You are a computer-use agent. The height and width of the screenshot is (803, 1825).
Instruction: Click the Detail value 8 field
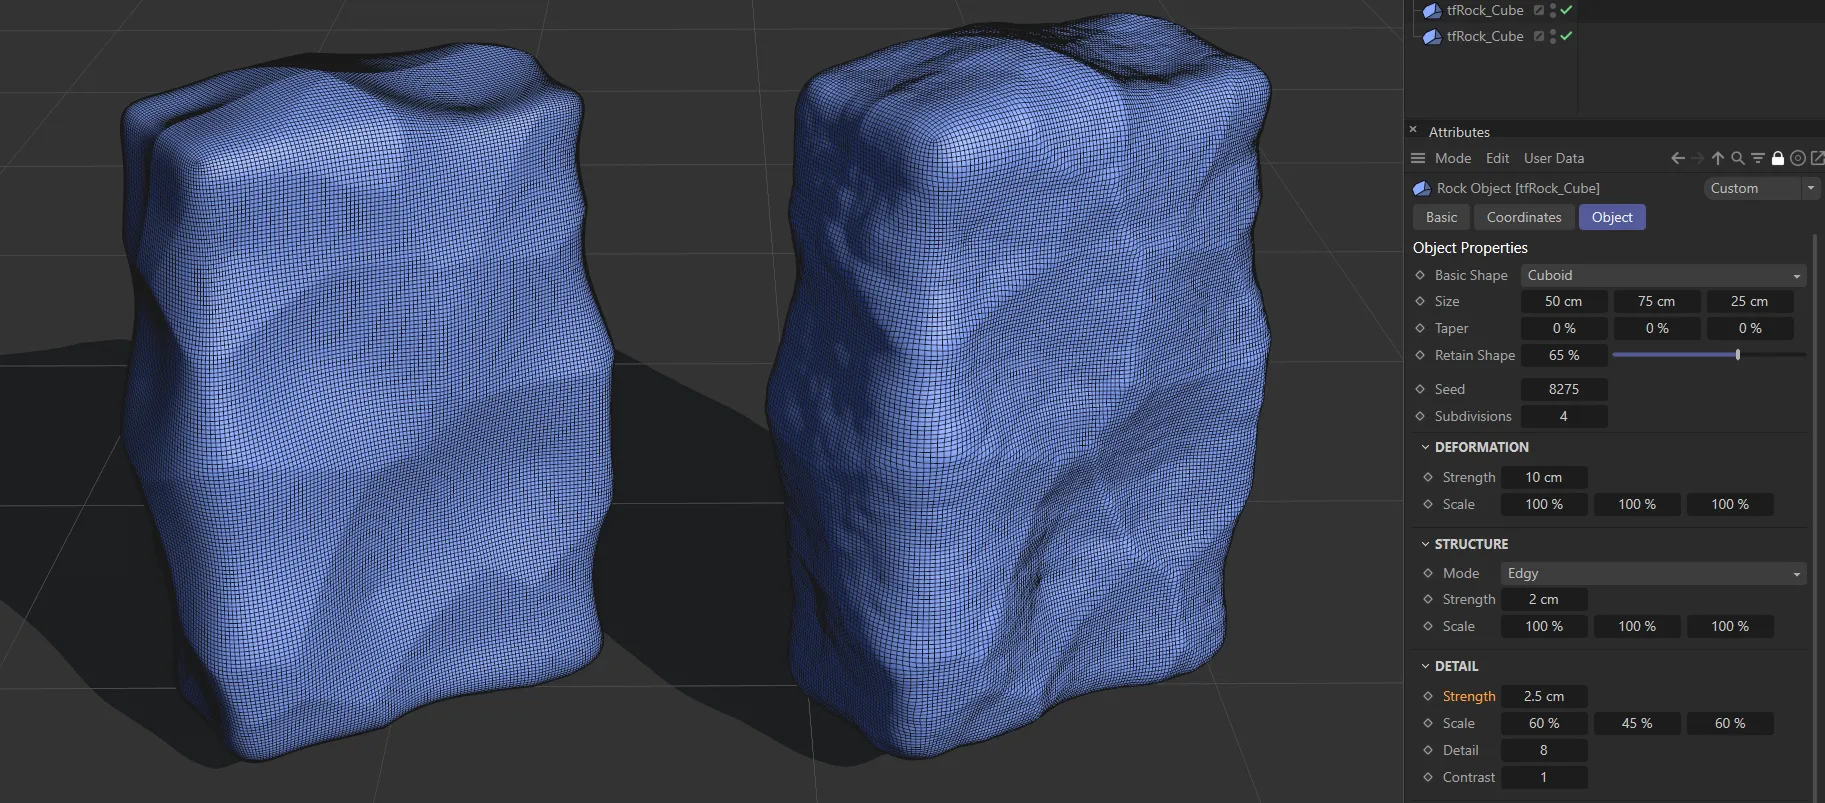1543,750
